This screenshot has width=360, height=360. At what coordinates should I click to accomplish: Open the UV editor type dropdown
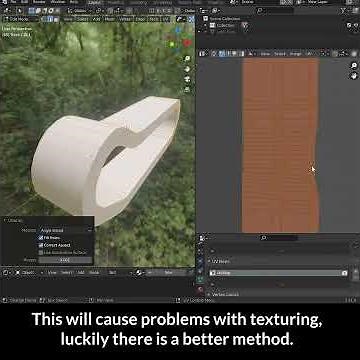coord(204,53)
